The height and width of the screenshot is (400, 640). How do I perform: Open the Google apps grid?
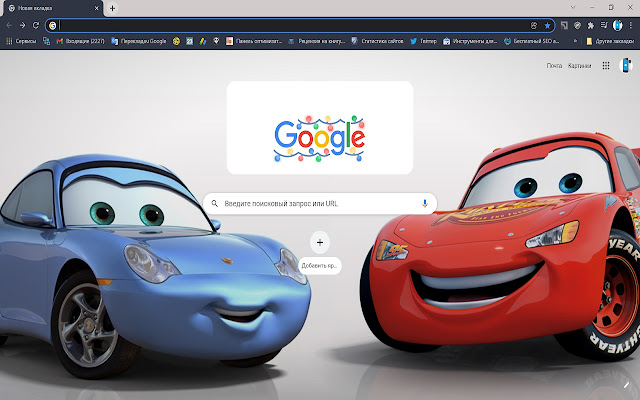(x=606, y=65)
